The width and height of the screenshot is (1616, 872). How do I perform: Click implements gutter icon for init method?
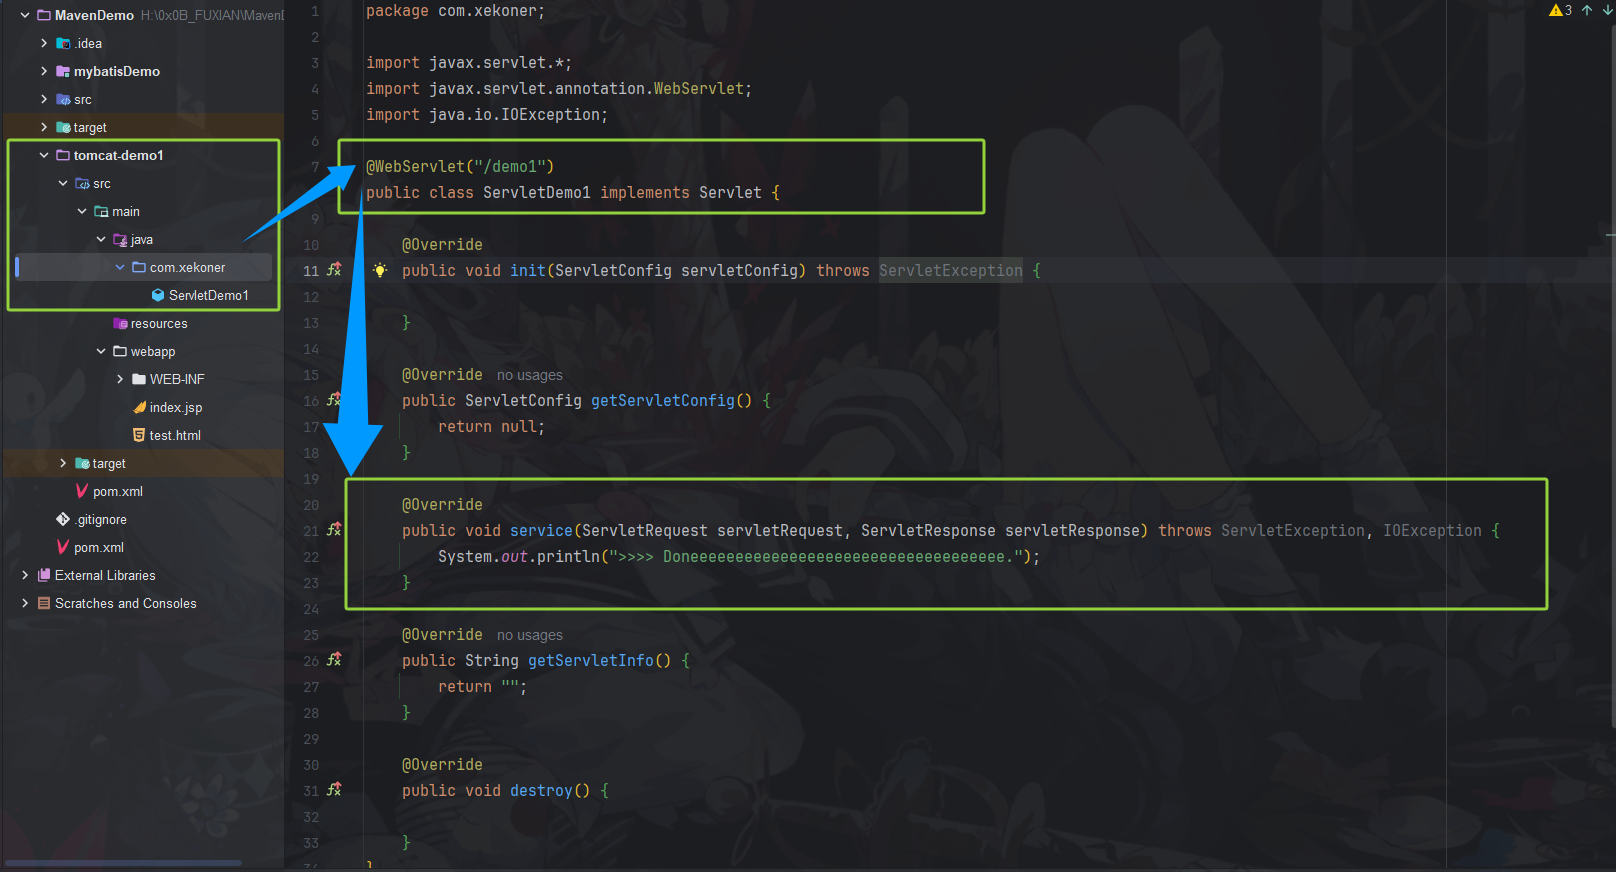pos(334,269)
